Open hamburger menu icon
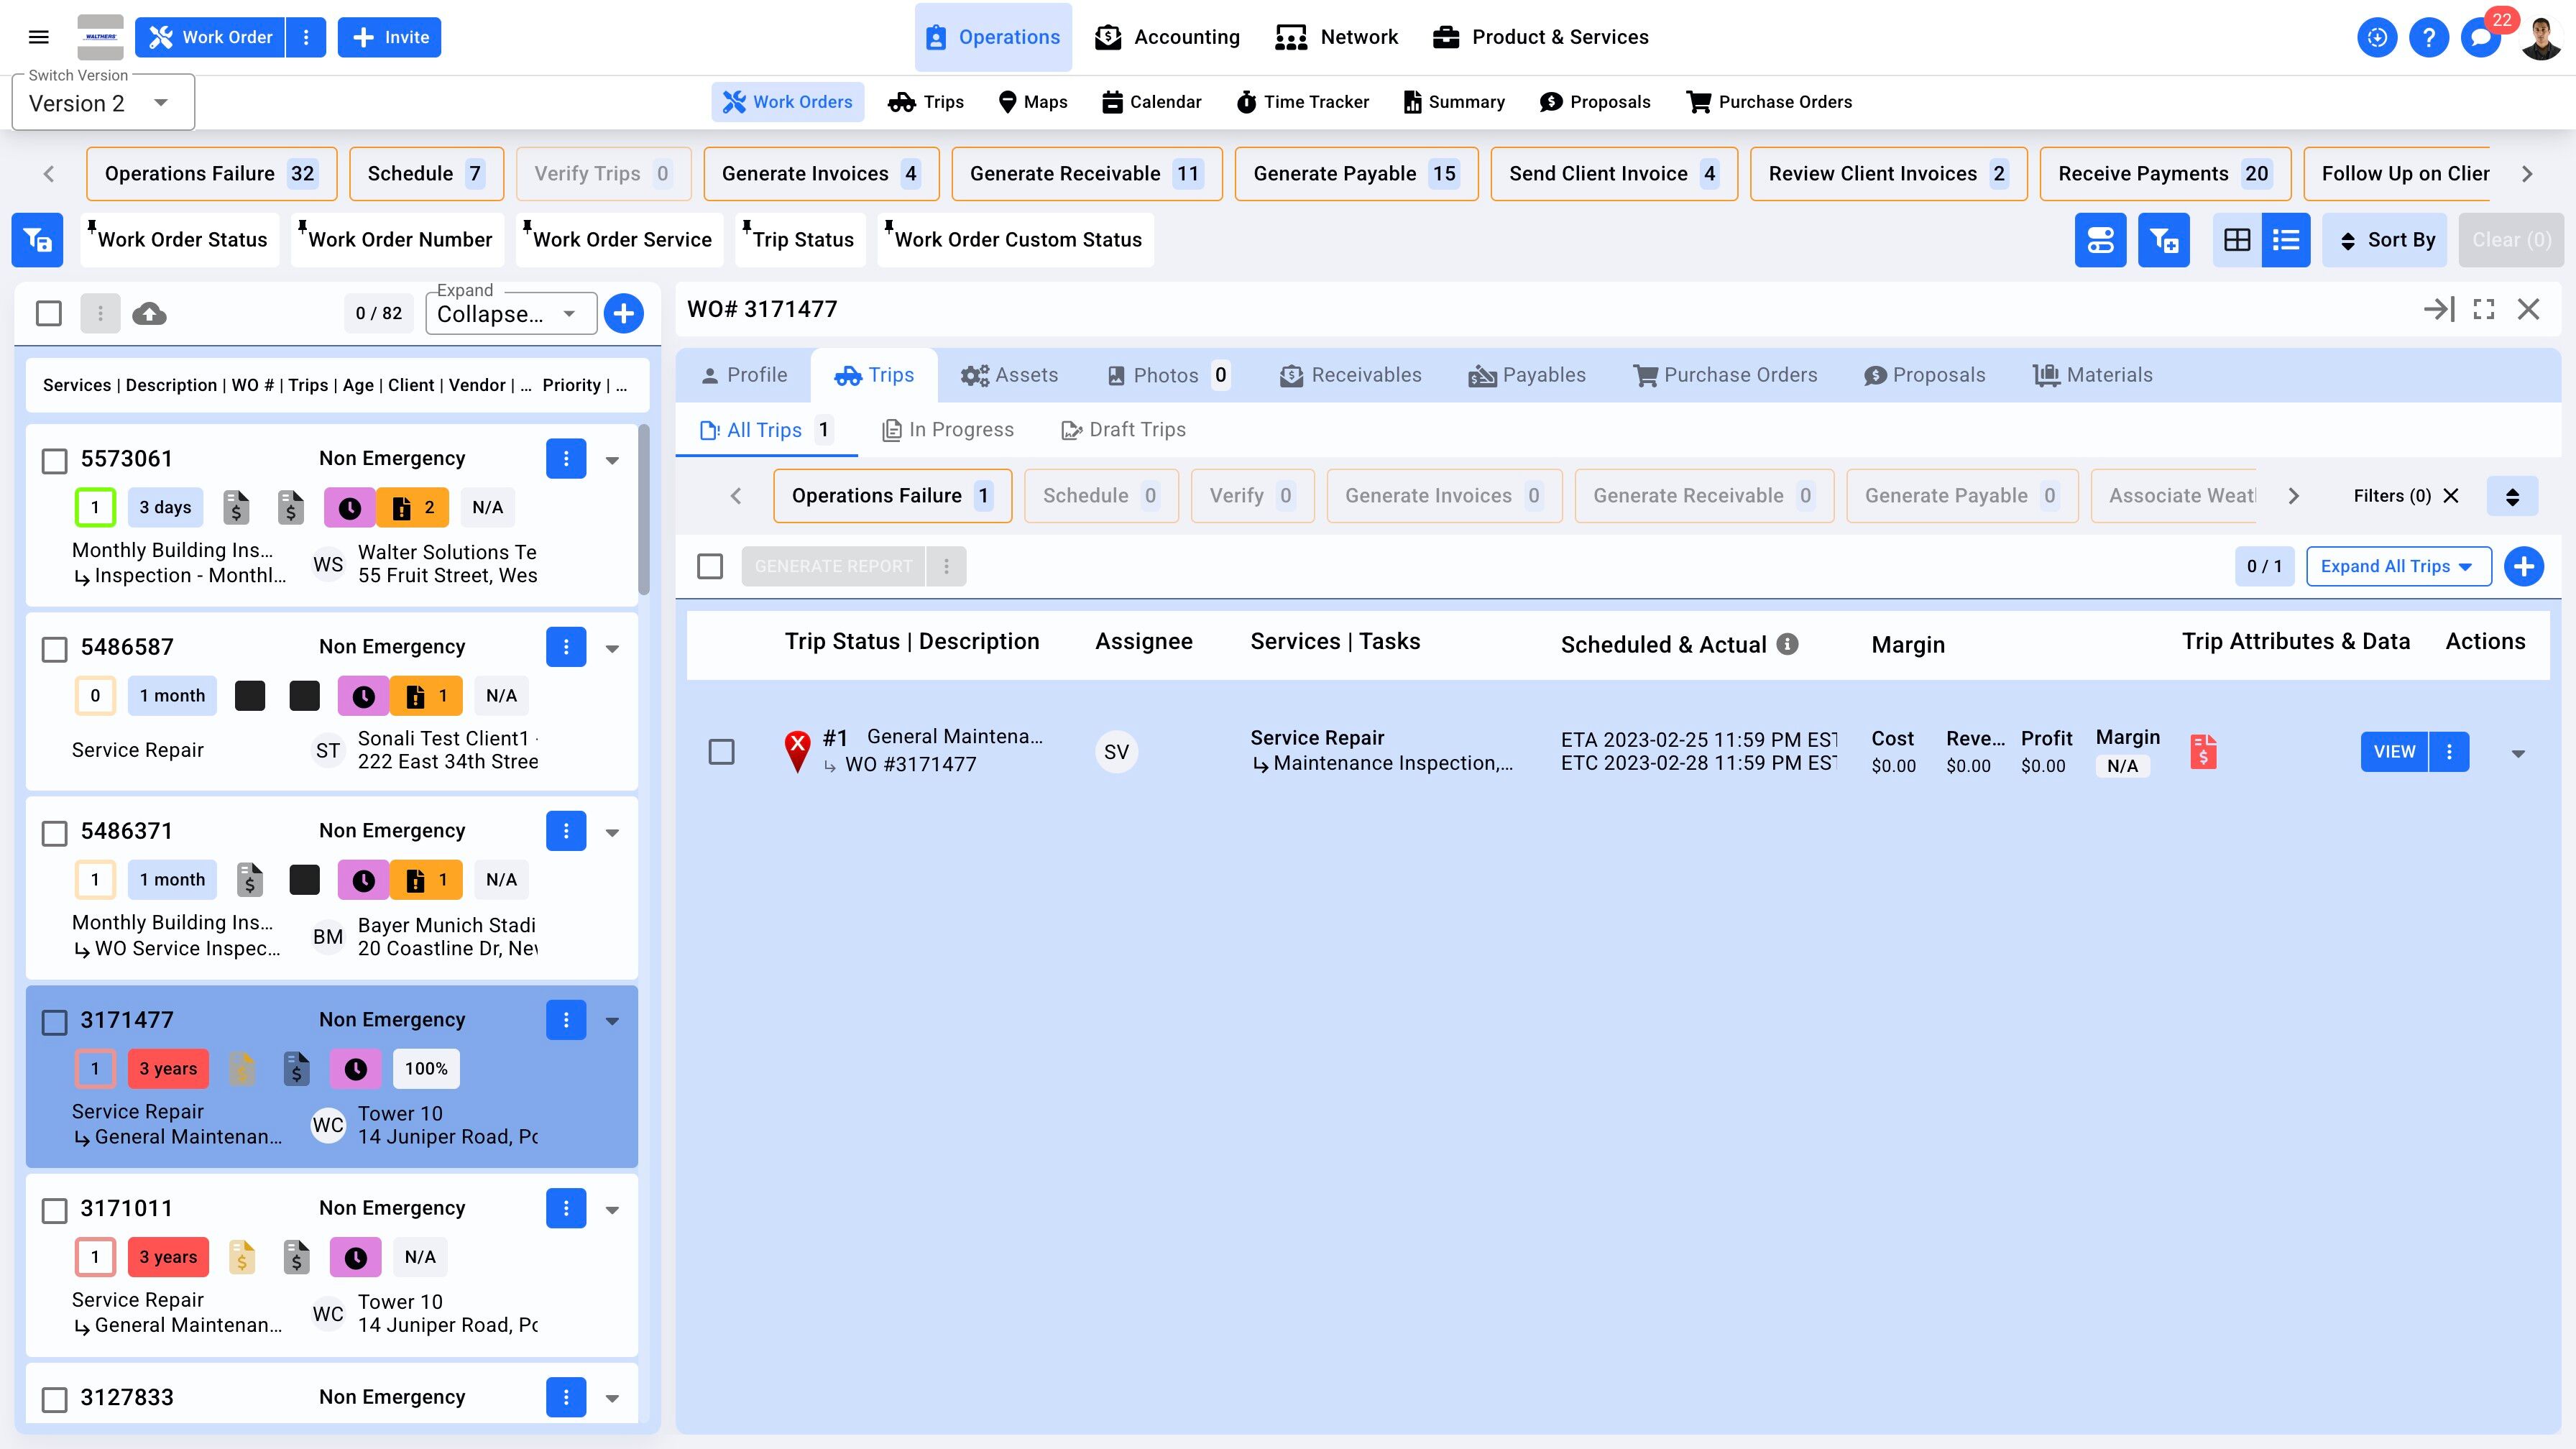This screenshot has height=1449, width=2576. [39, 37]
